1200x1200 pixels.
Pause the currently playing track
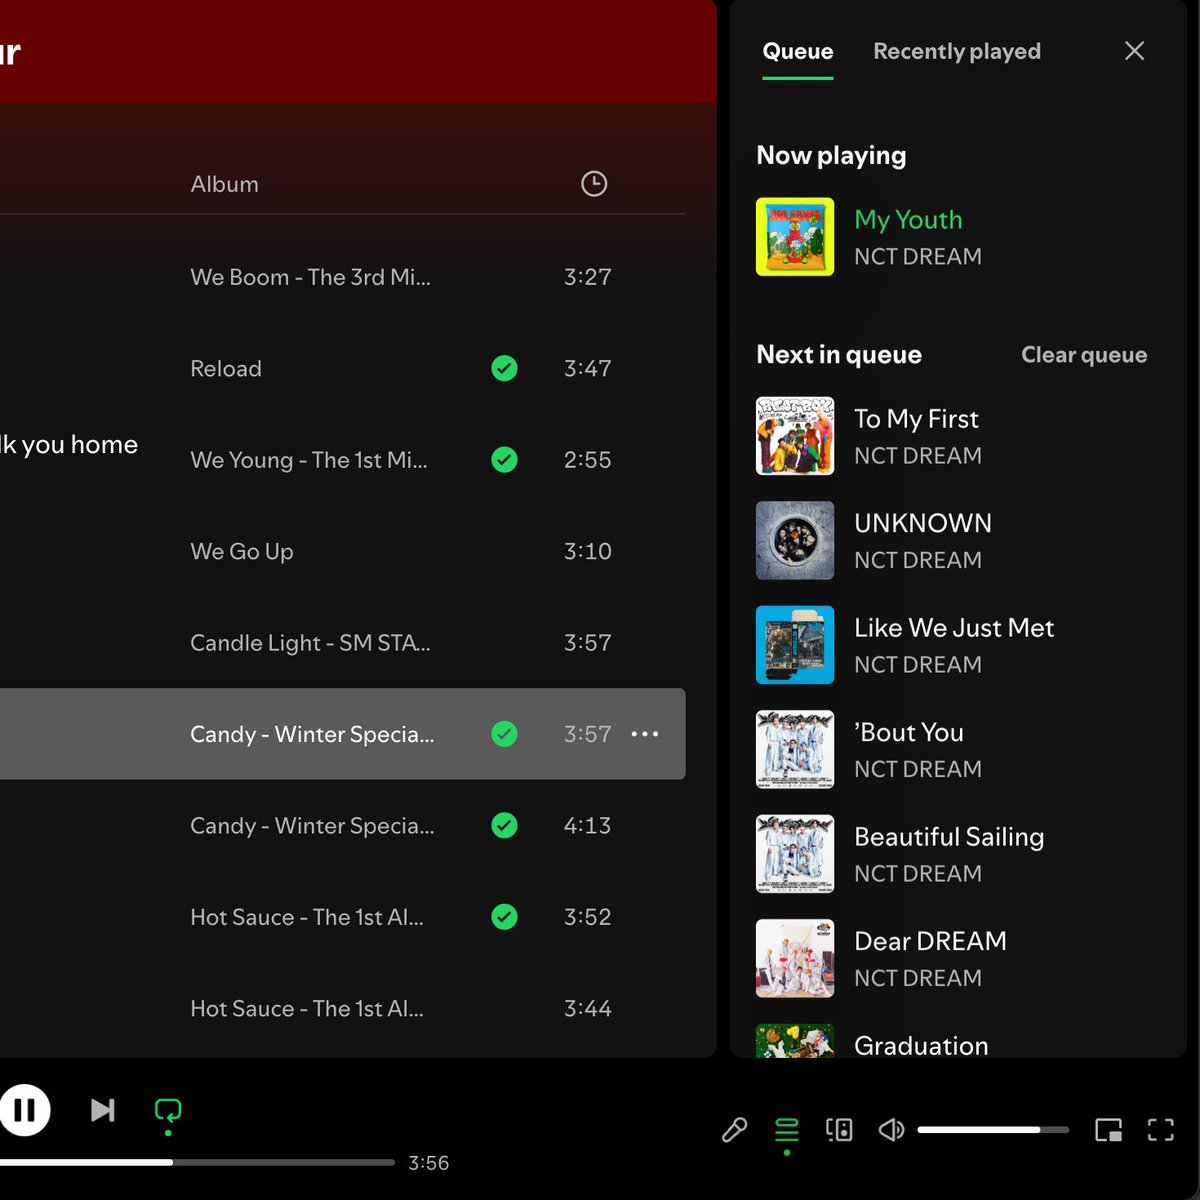coord(24,1110)
